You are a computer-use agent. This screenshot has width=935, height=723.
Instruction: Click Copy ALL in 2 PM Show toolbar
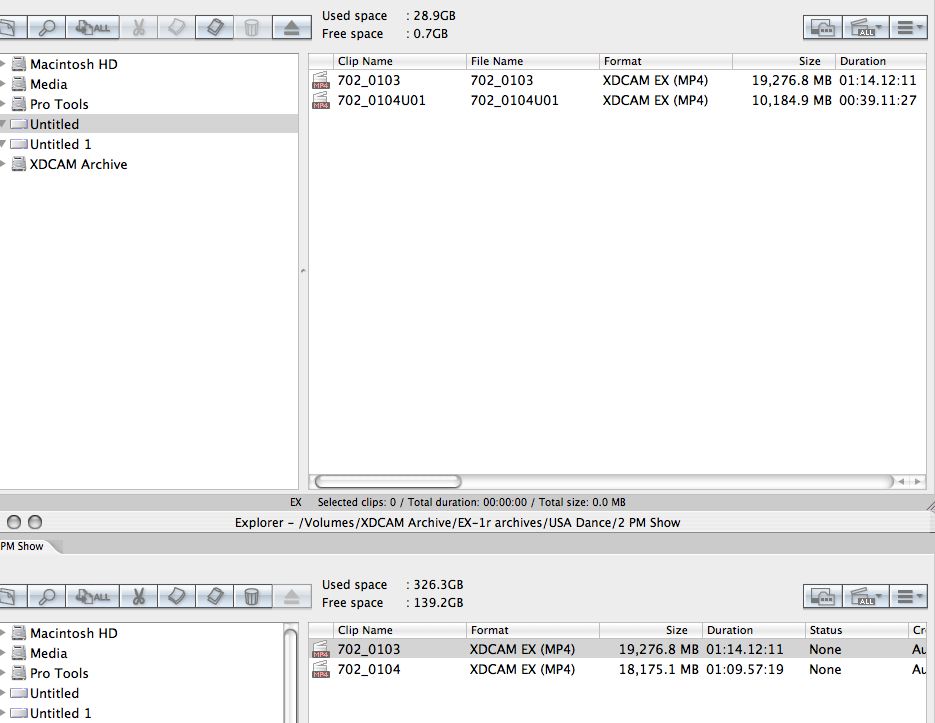pyautogui.click(x=92, y=596)
